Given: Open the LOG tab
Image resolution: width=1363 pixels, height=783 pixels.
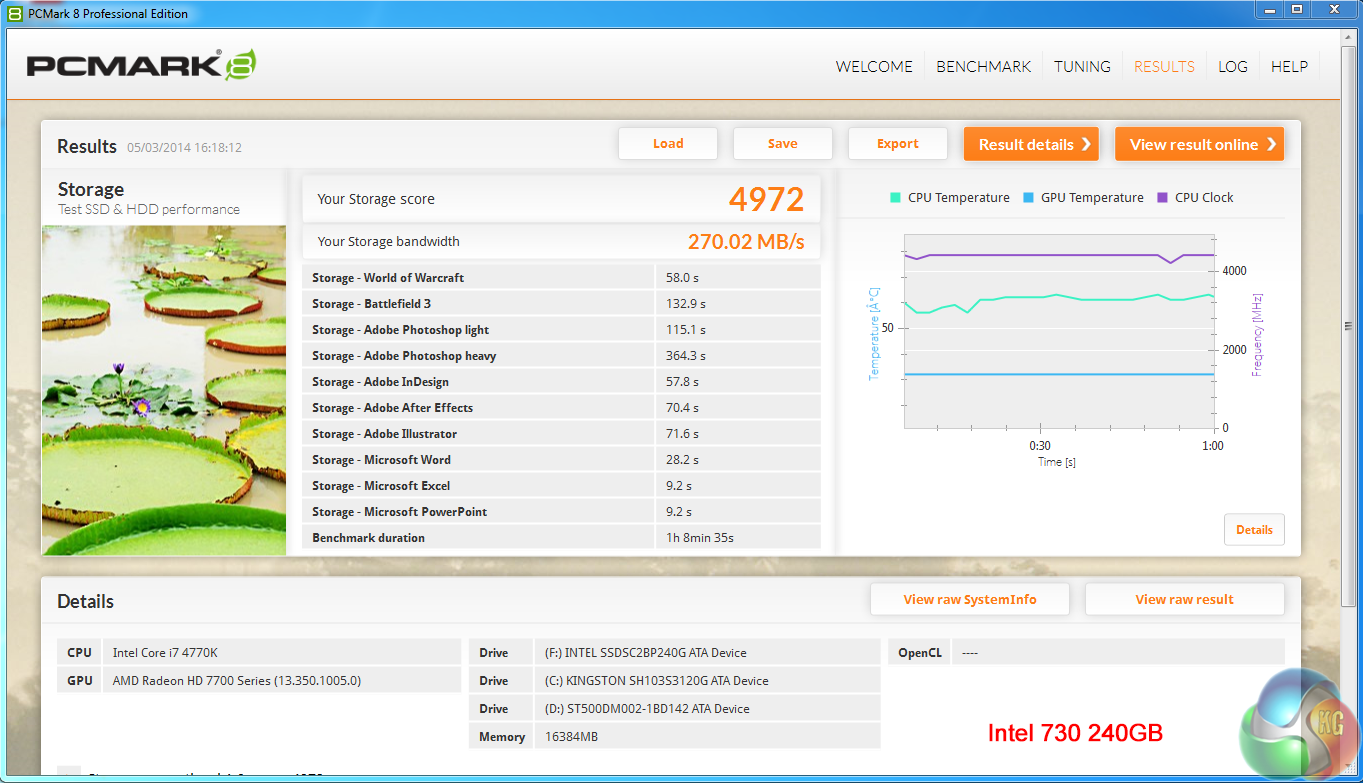Looking at the screenshot, I should click(1232, 67).
